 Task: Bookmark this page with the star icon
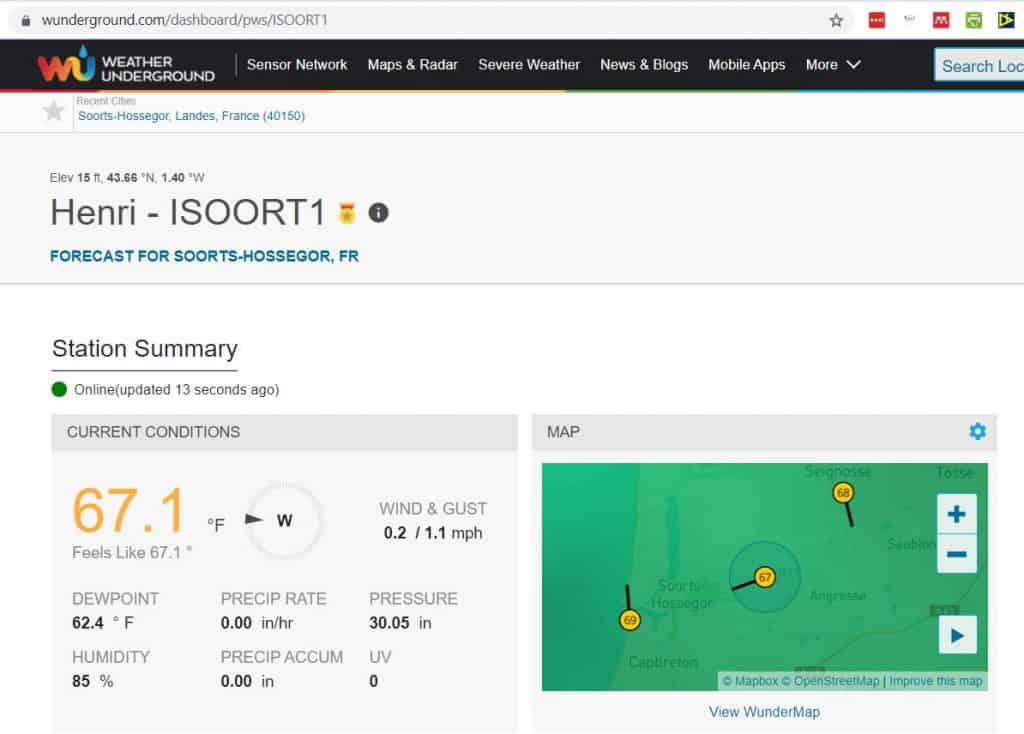pos(836,20)
